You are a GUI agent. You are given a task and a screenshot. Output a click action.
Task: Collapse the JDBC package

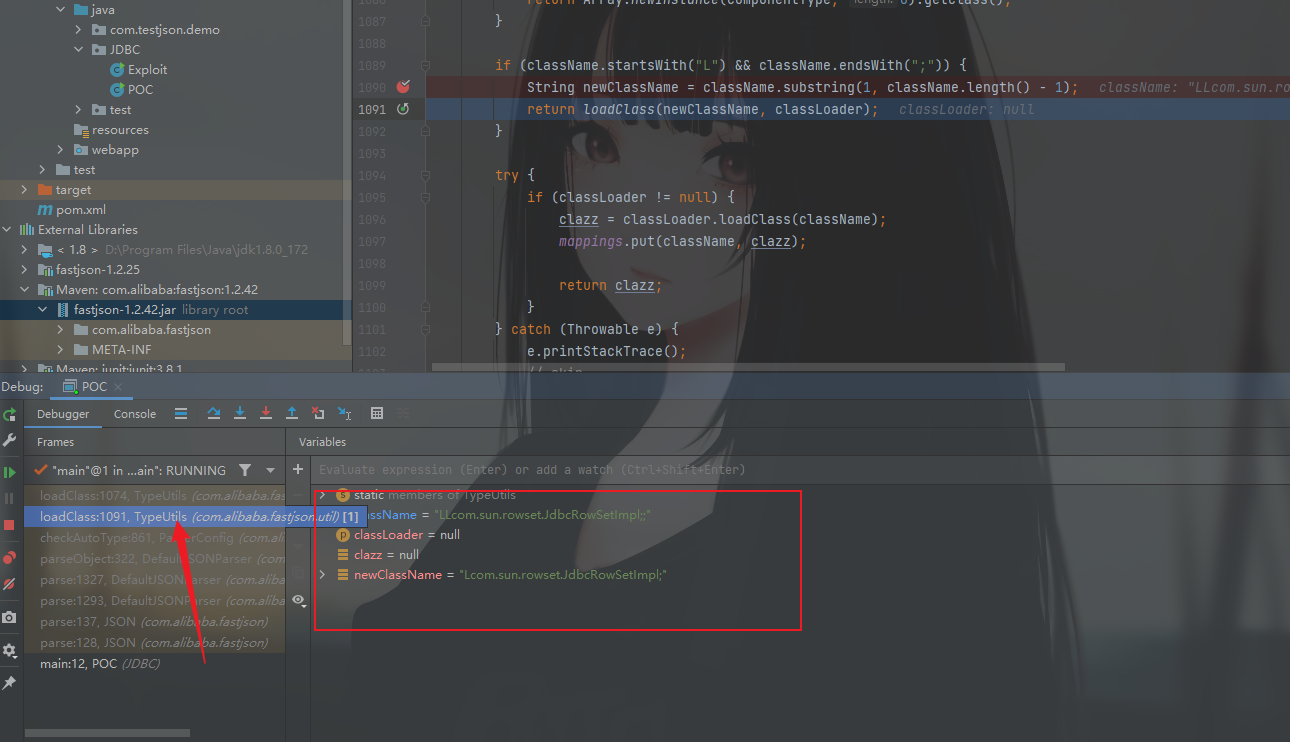79,50
